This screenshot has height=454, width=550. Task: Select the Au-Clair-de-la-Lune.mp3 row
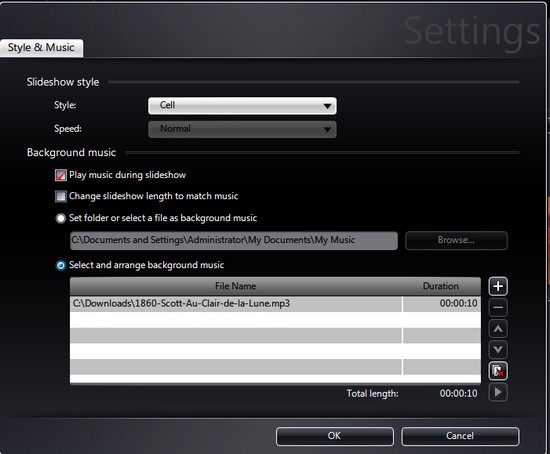click(x=275, y=303)
